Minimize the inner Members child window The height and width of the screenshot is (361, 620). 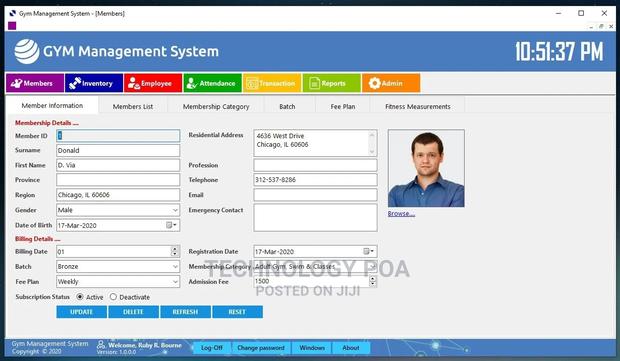(x=591, y=26)
